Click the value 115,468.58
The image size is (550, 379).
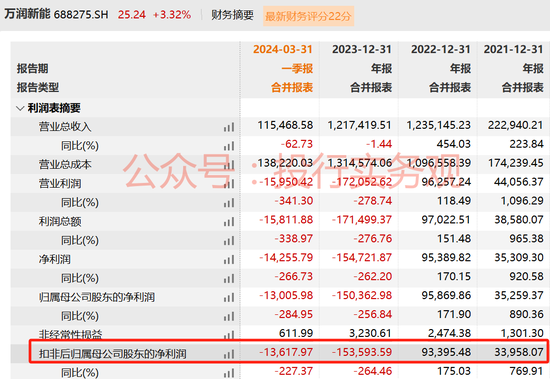pyautogui.click(x=285, y=125)
